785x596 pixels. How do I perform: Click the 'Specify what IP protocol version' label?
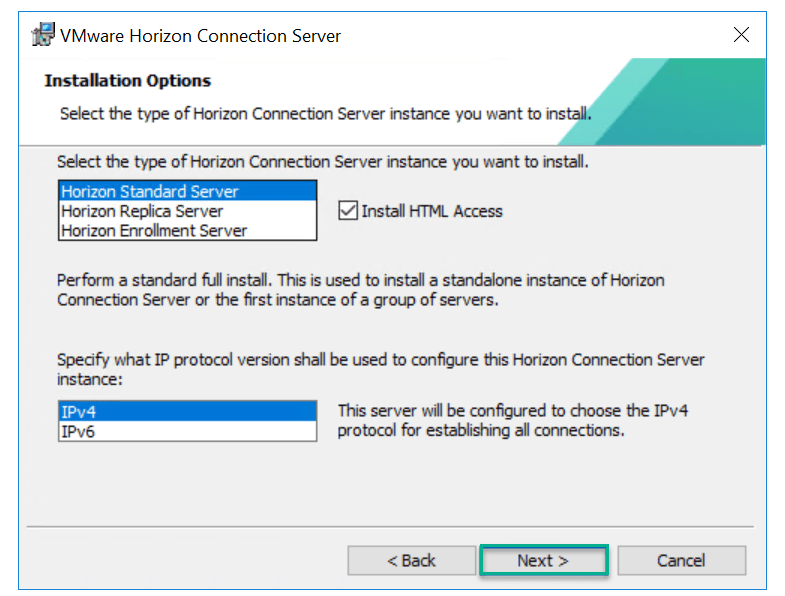coord(380,369)
